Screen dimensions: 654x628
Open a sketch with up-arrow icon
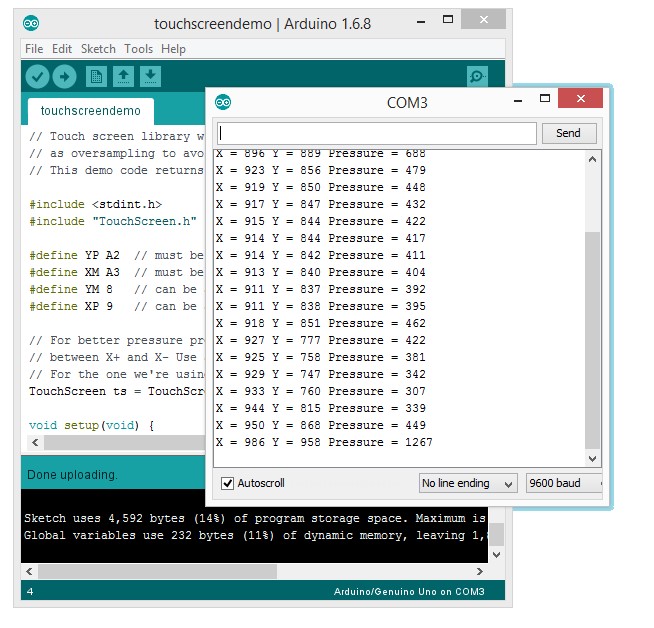pos(123,77)
